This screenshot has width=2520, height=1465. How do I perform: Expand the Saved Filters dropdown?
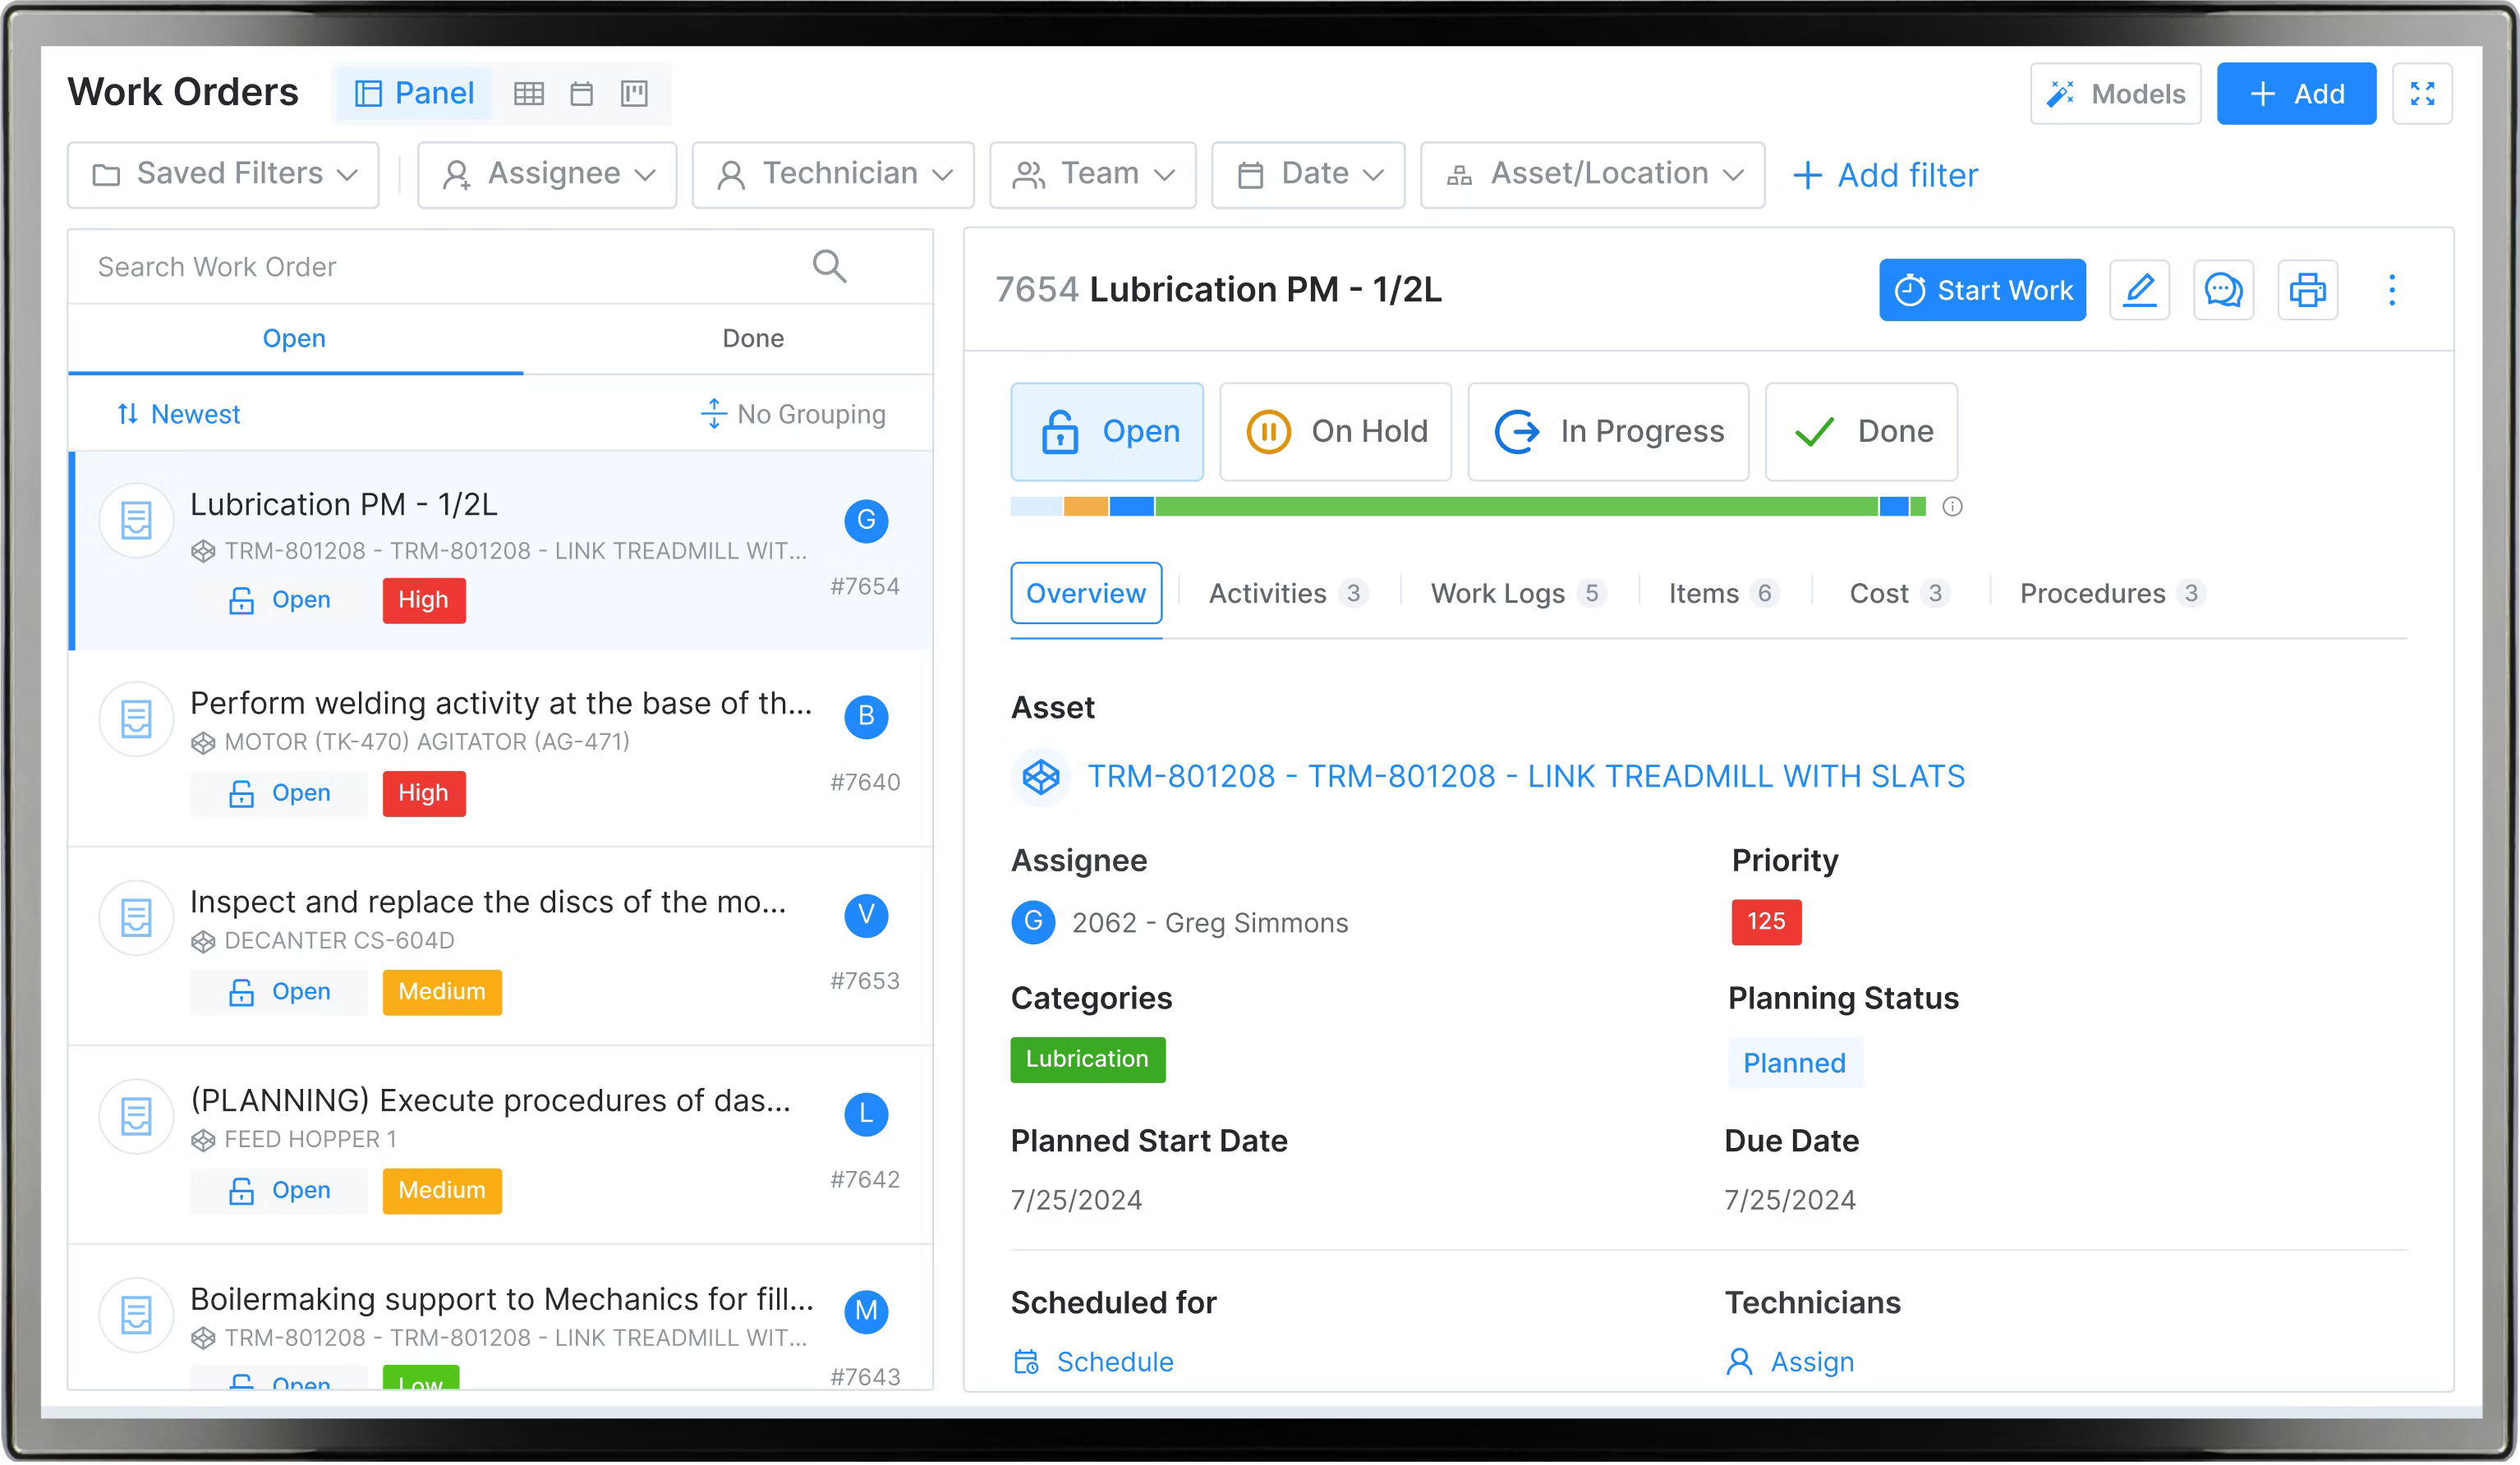(223, 174)
